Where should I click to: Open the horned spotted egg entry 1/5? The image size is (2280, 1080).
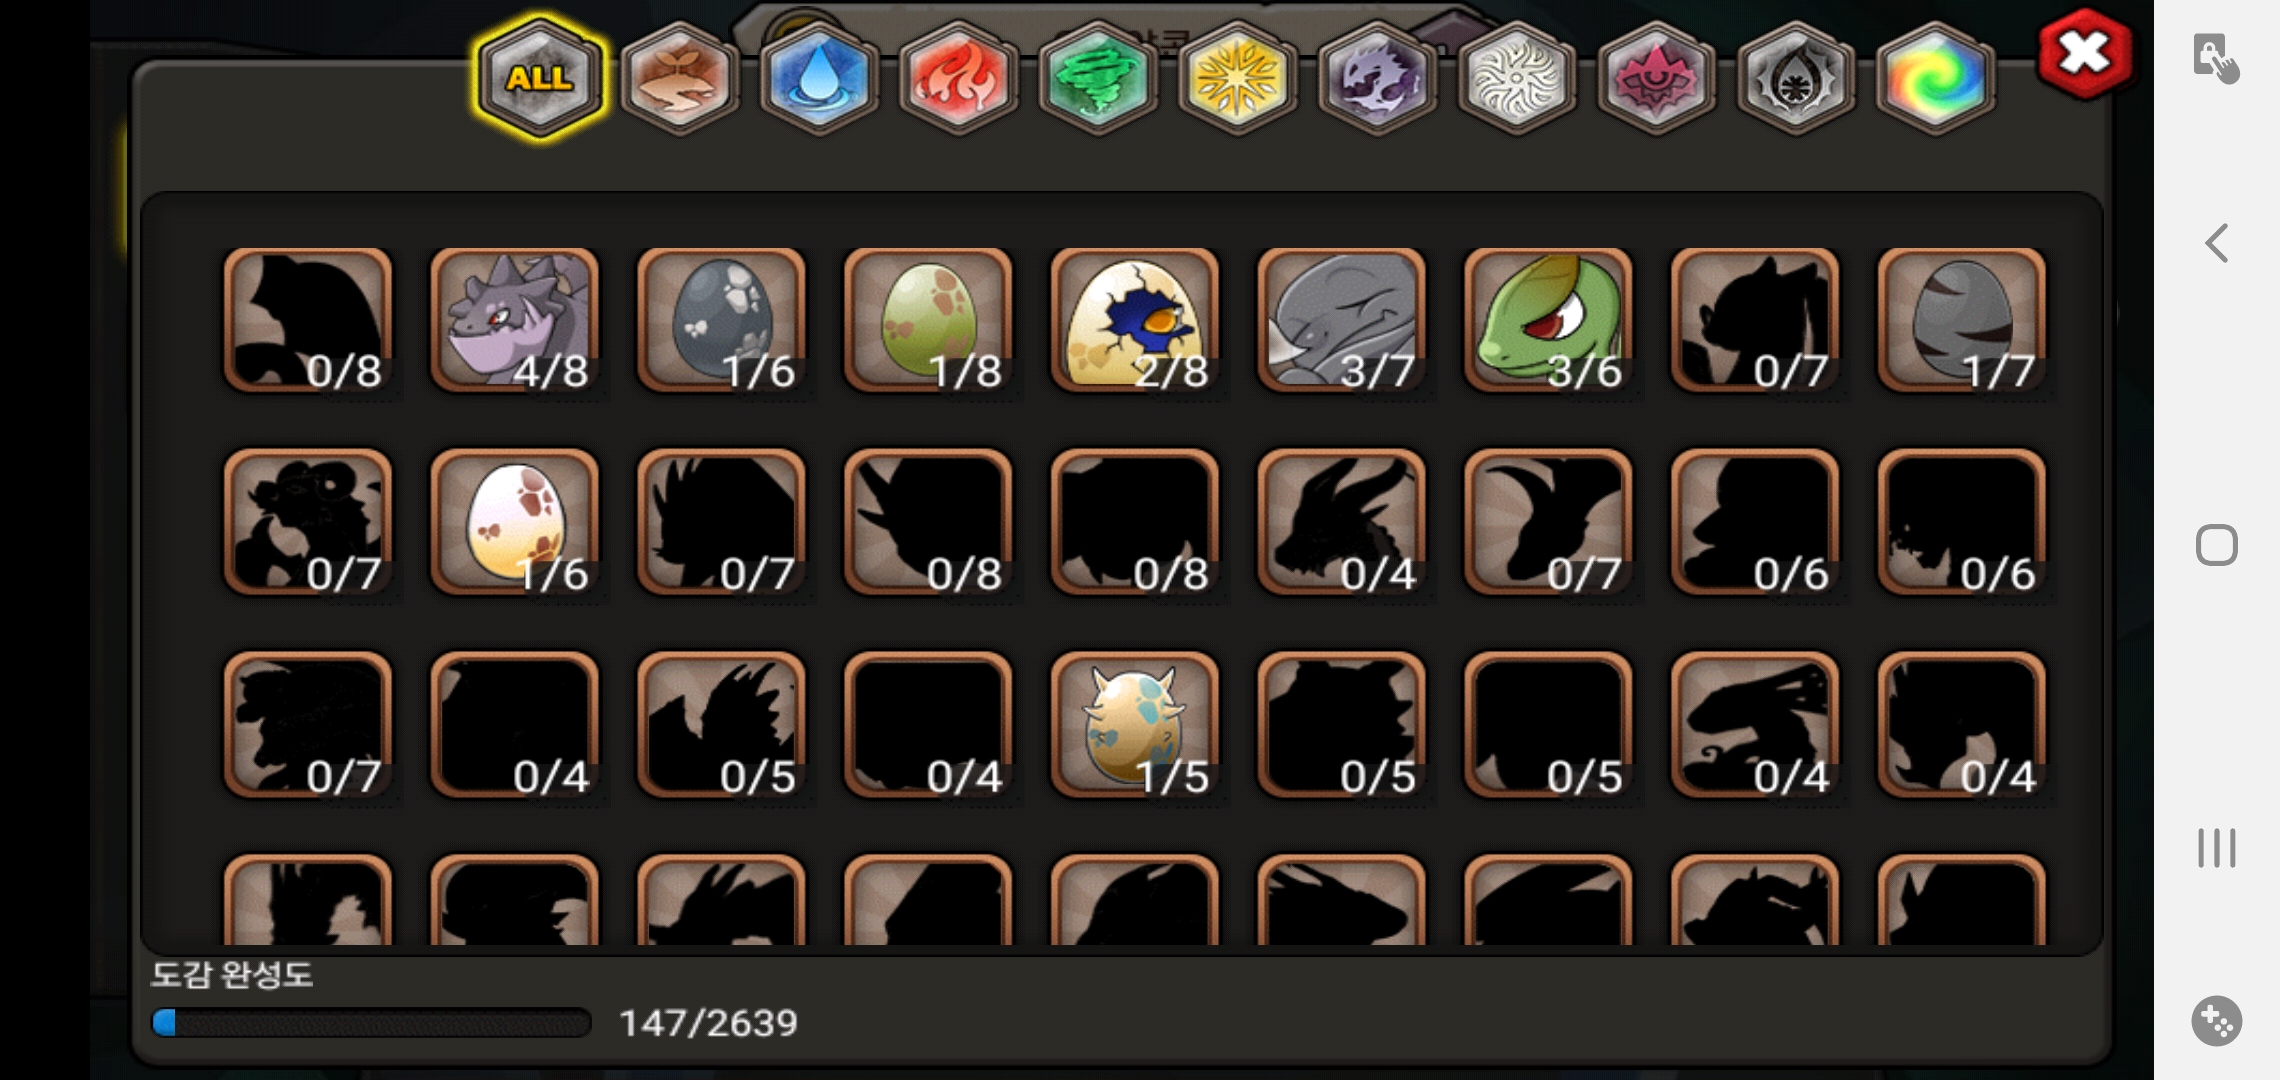pyautogui.click(x=1135, y=725)
